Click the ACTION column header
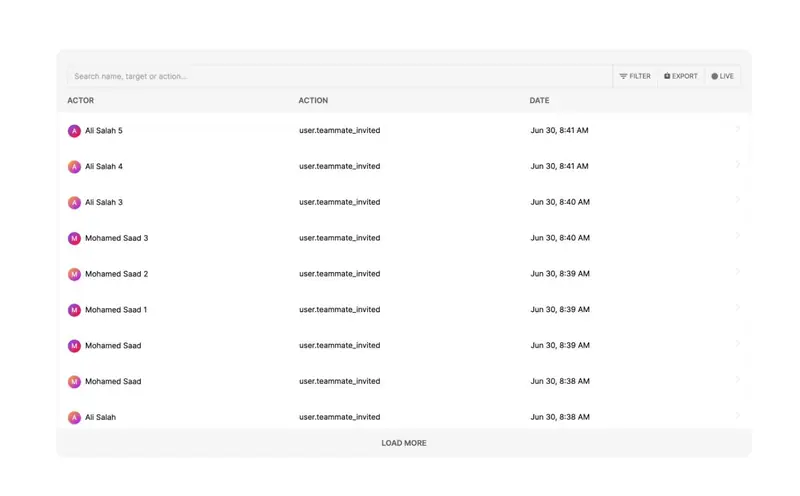Screen dimensions: 800x496 [313, 101]
